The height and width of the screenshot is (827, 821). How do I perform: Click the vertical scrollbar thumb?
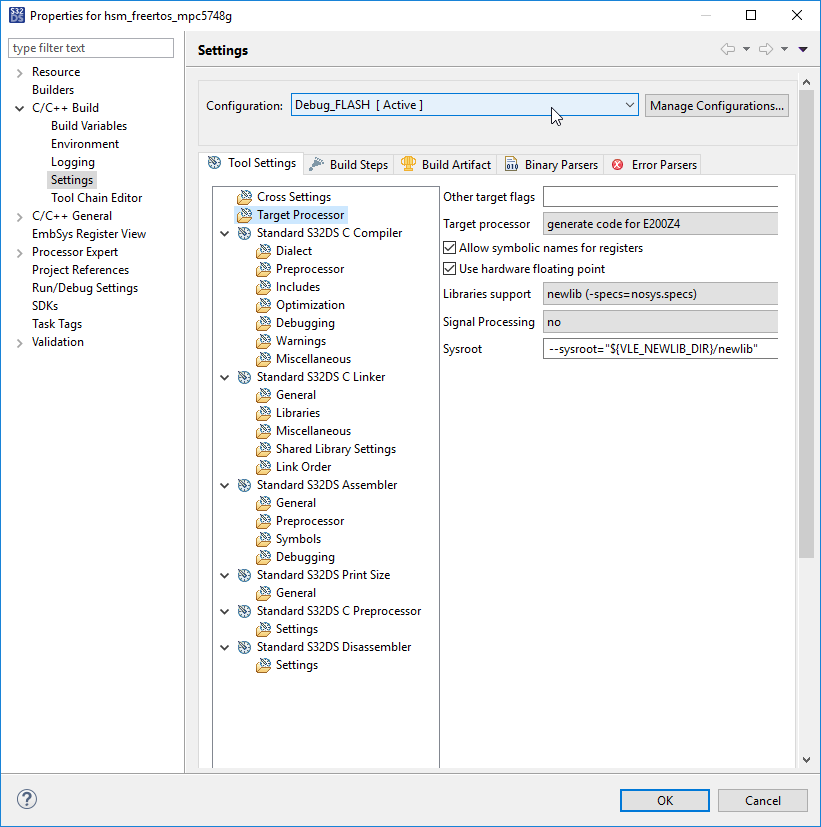[806, 323]
